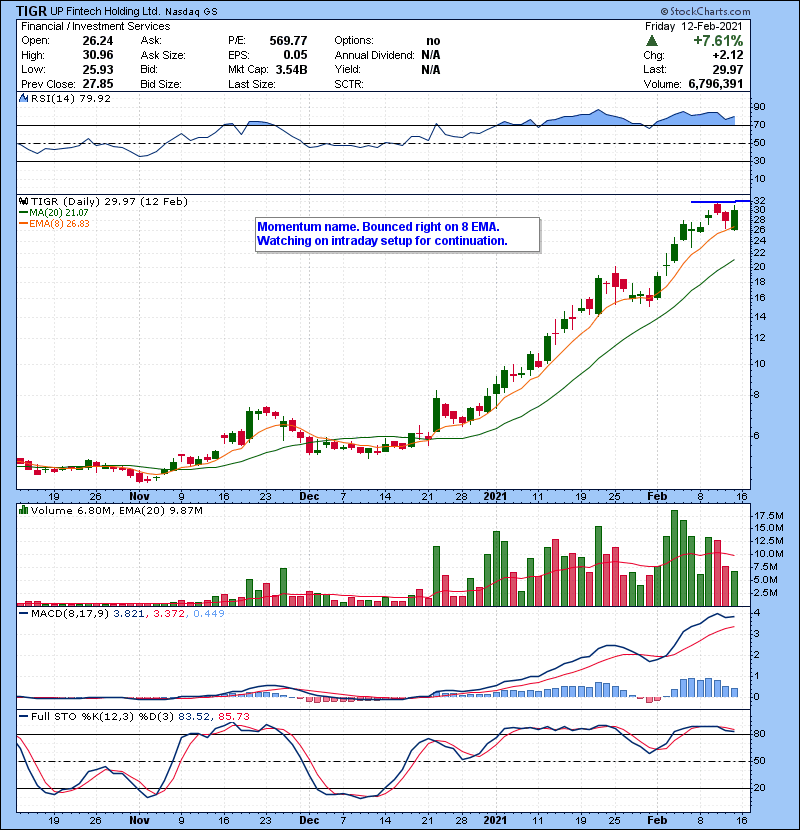
Task: Click the 17.5M volume axis label
Action: 769,516
